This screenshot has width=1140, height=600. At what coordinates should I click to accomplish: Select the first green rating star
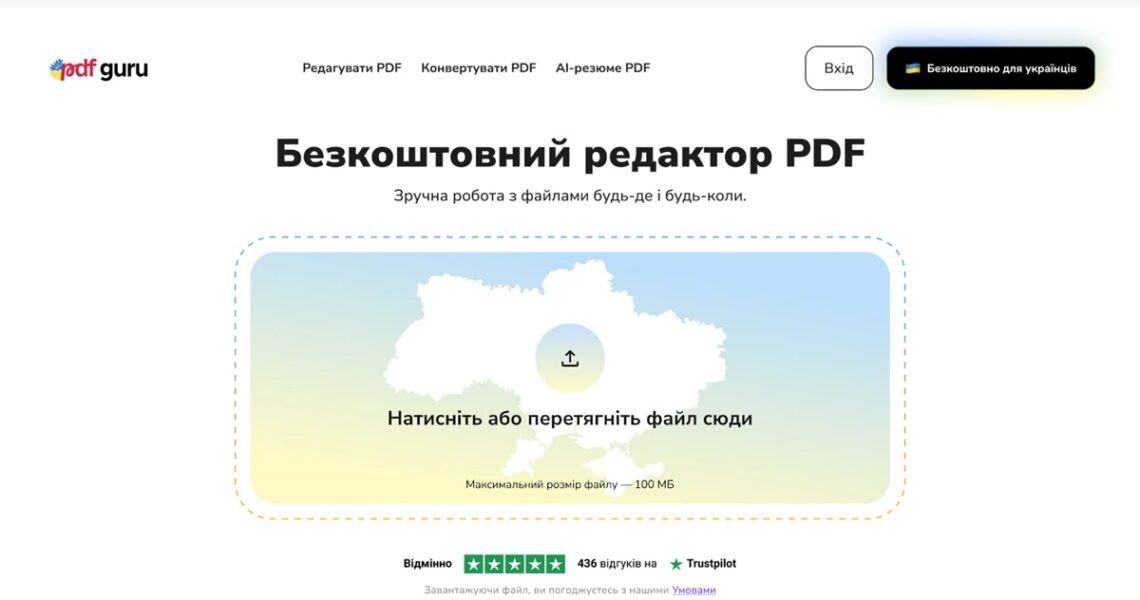click(474, 564)
